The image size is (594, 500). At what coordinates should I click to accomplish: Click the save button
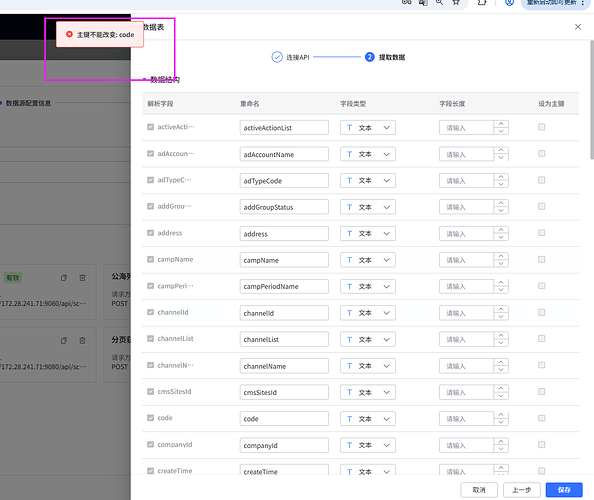click(564, 490)
